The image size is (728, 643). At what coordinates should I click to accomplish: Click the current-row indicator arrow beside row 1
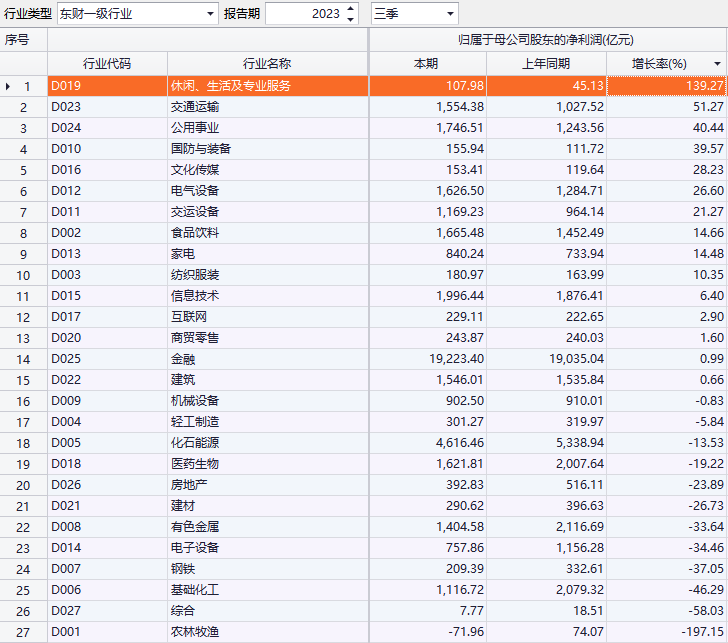8,86
